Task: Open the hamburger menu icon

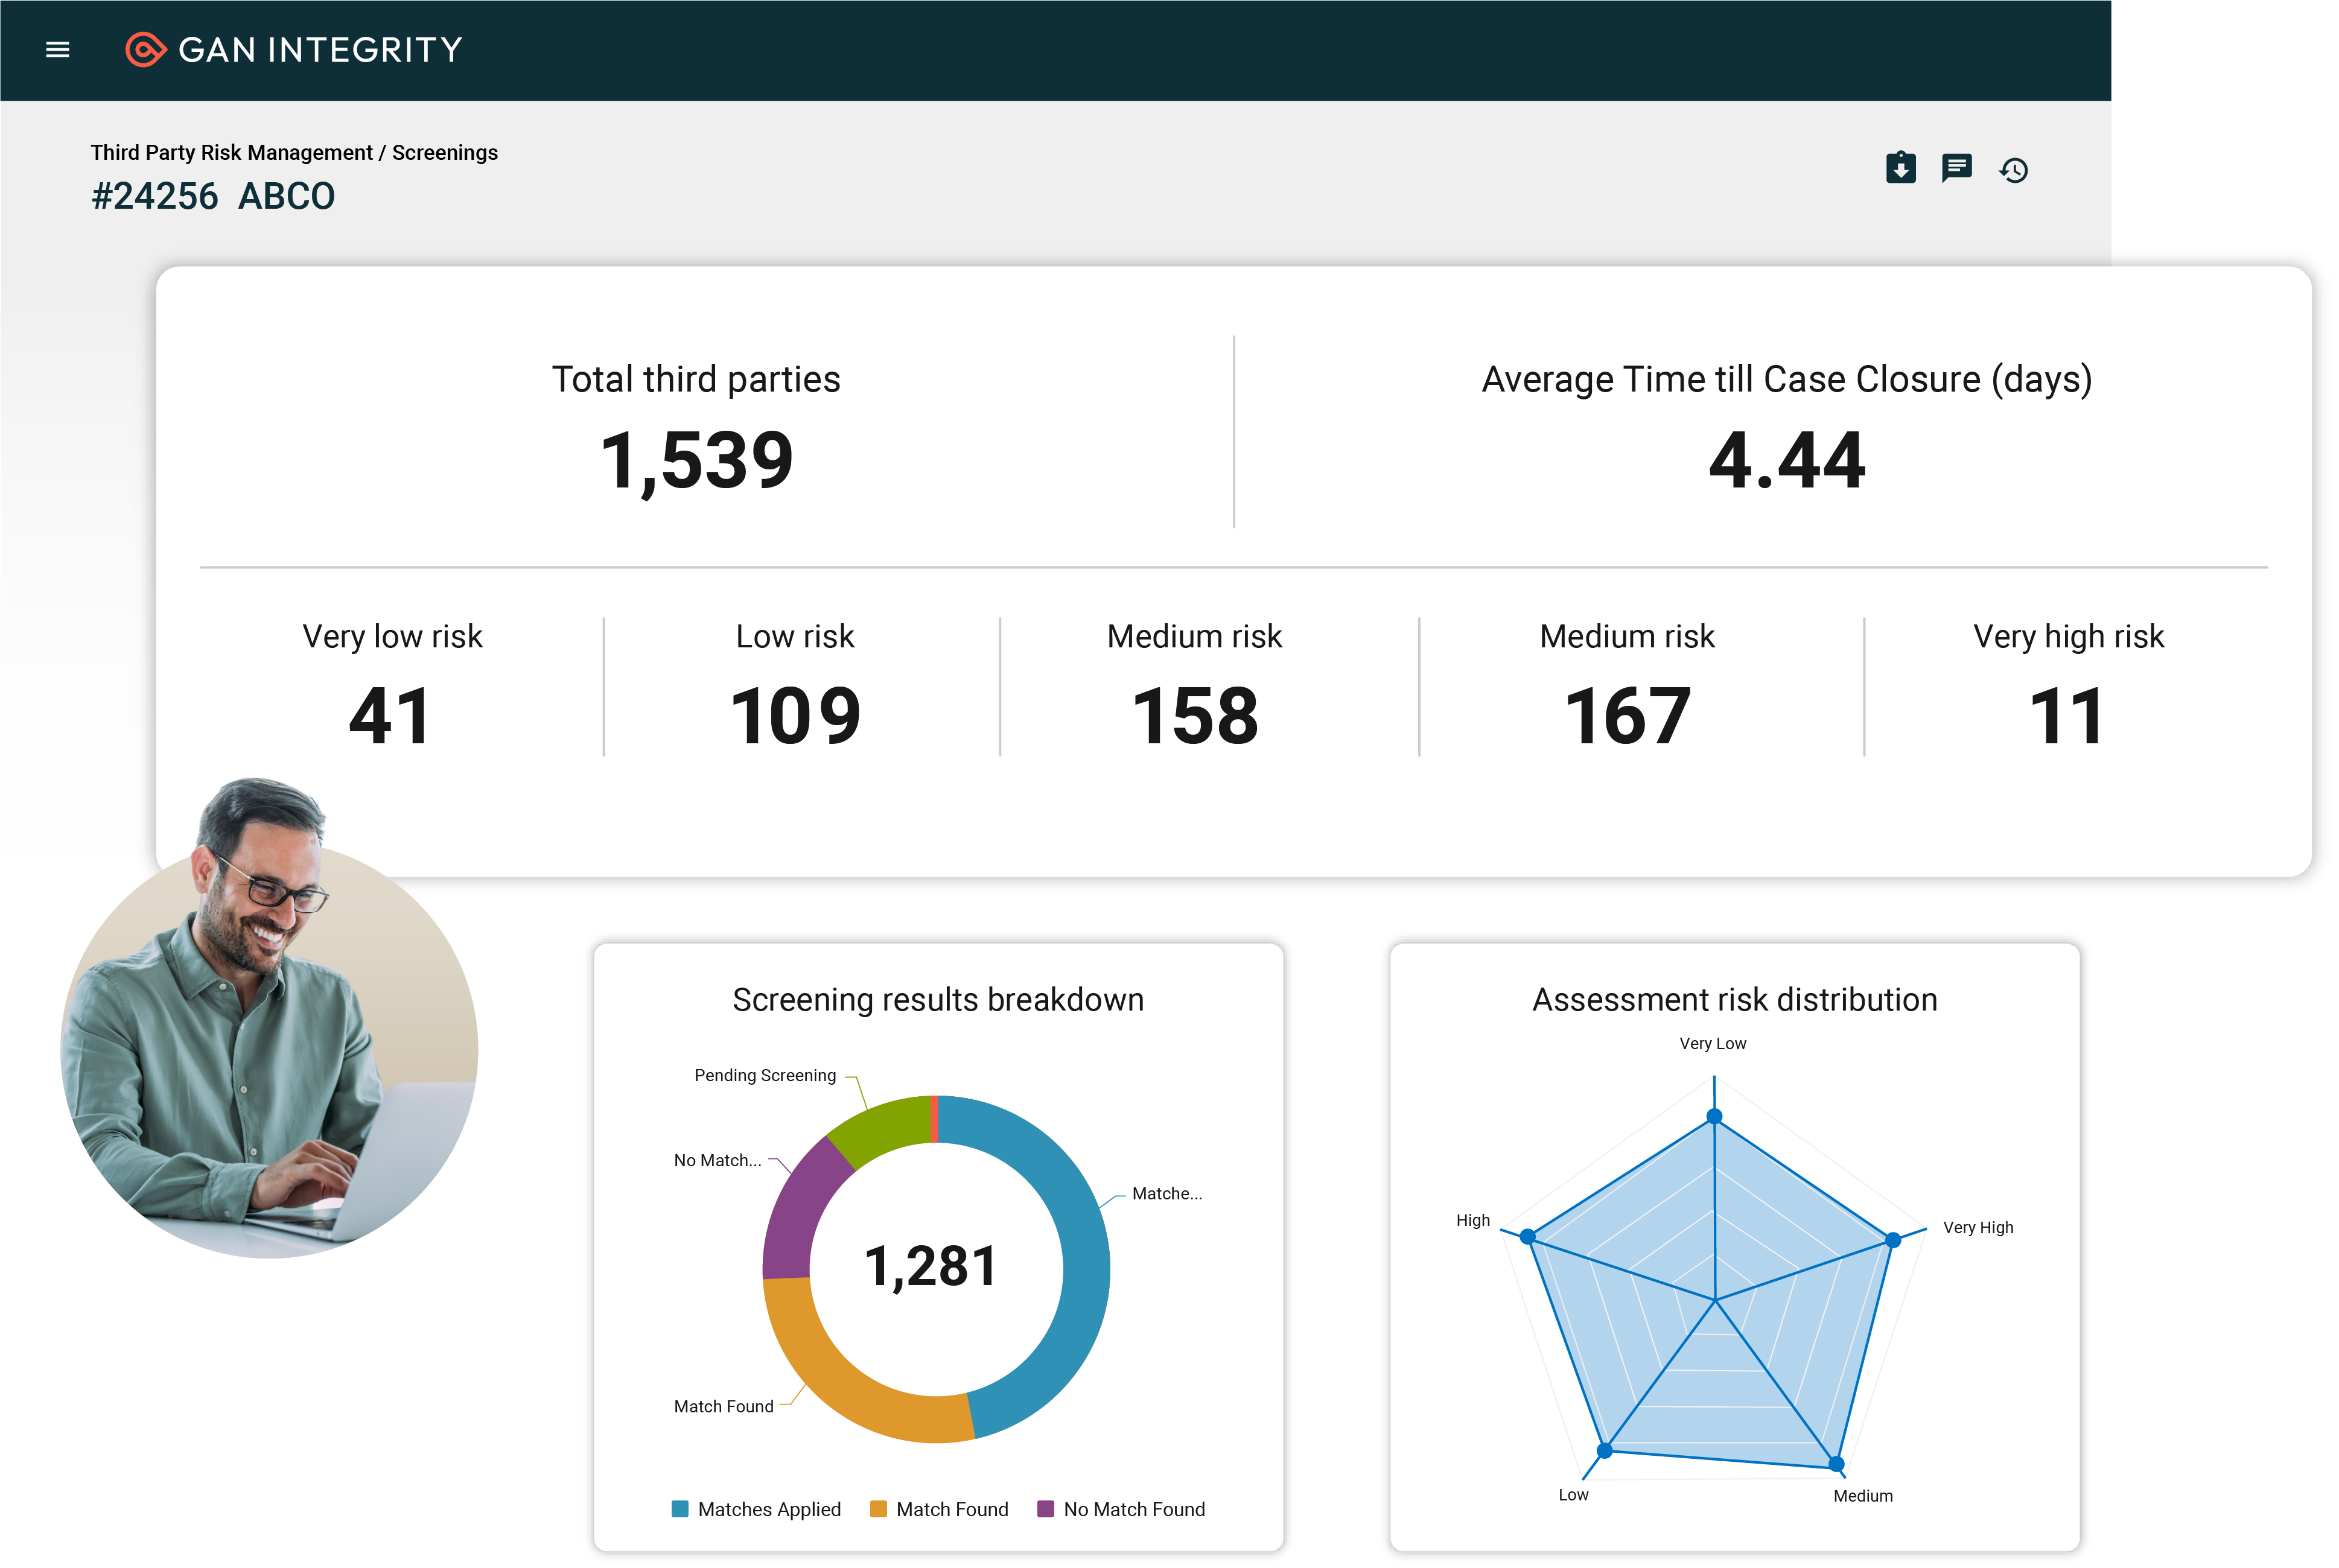Action: (58, 49)
